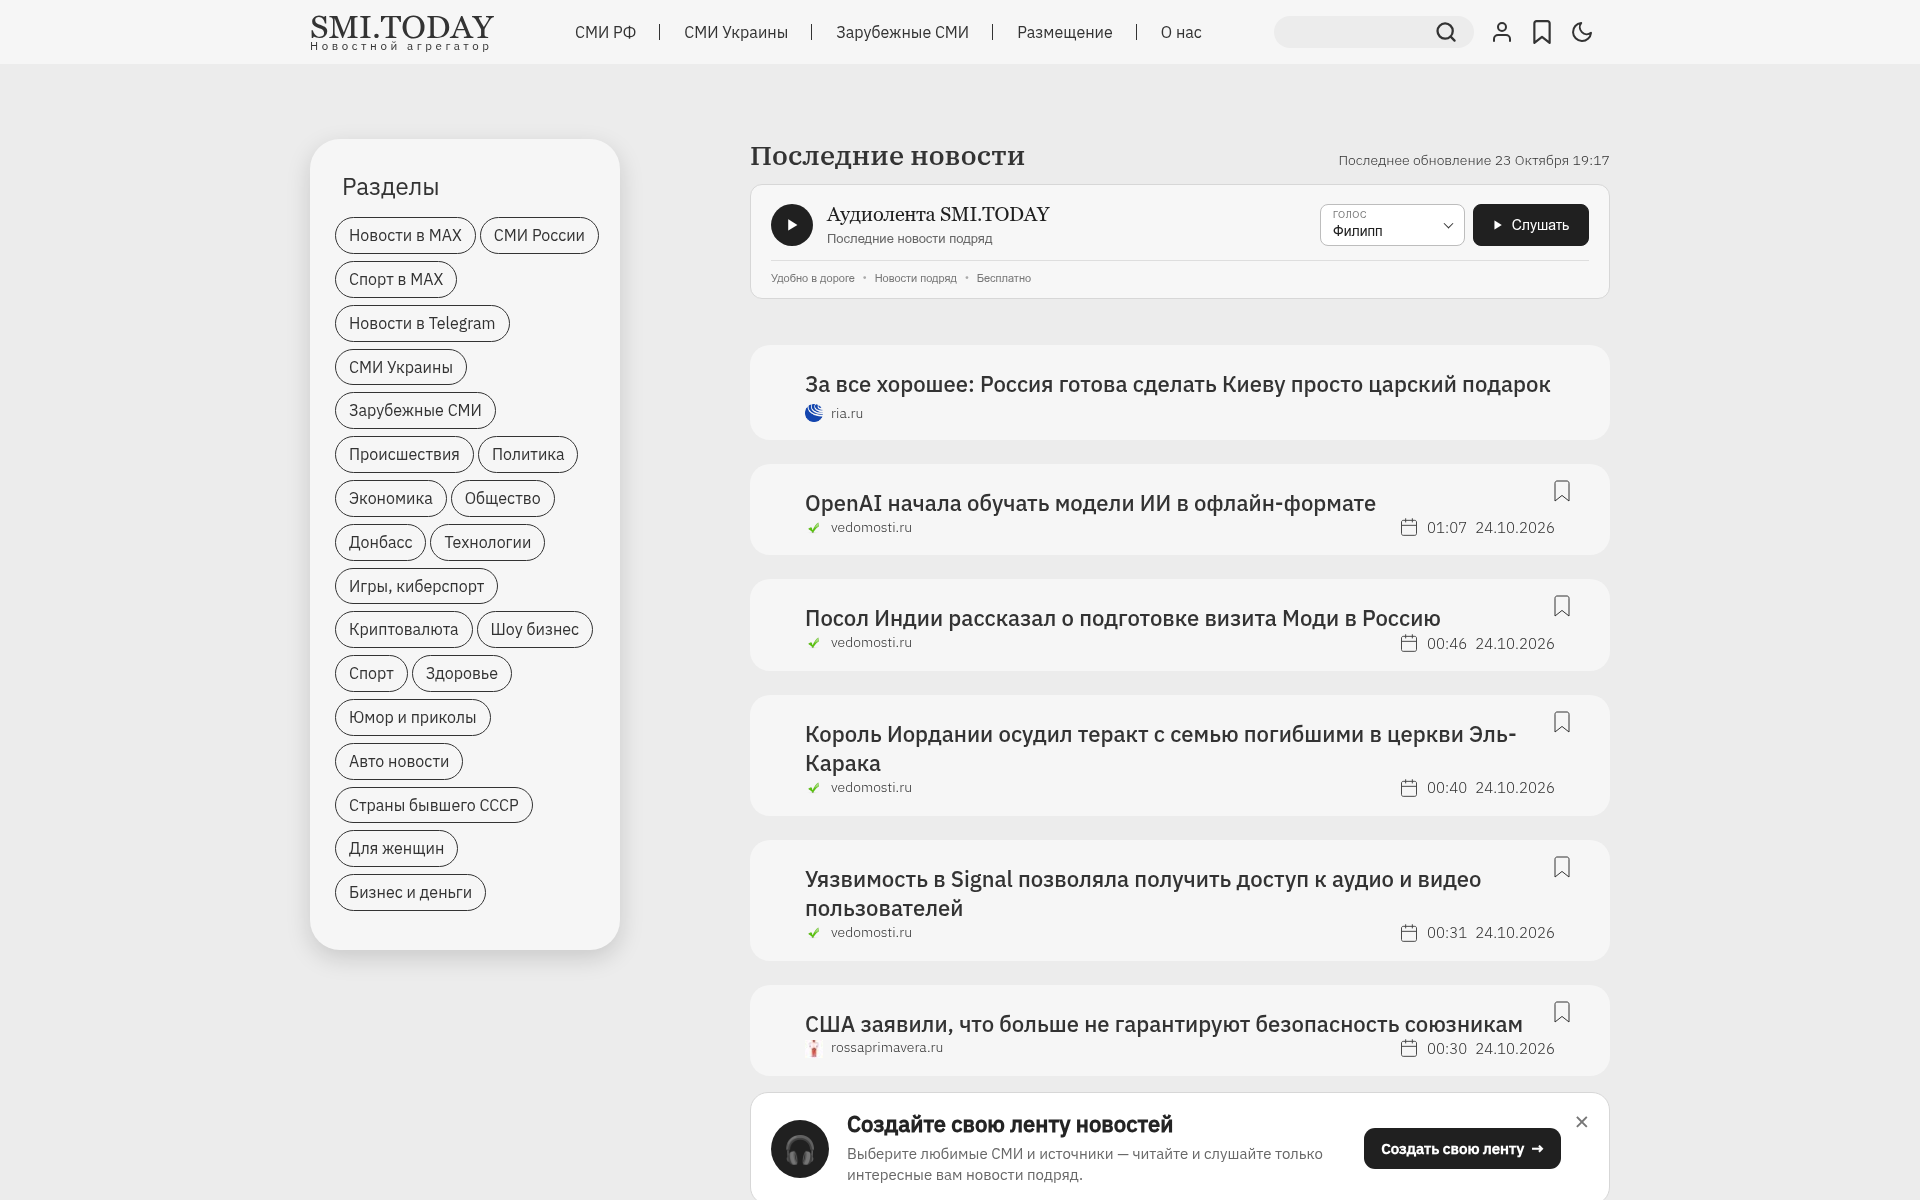The width and height of the screenshot is (1920, 1200).
Task: Select Политика section chip
Action: 528,455
